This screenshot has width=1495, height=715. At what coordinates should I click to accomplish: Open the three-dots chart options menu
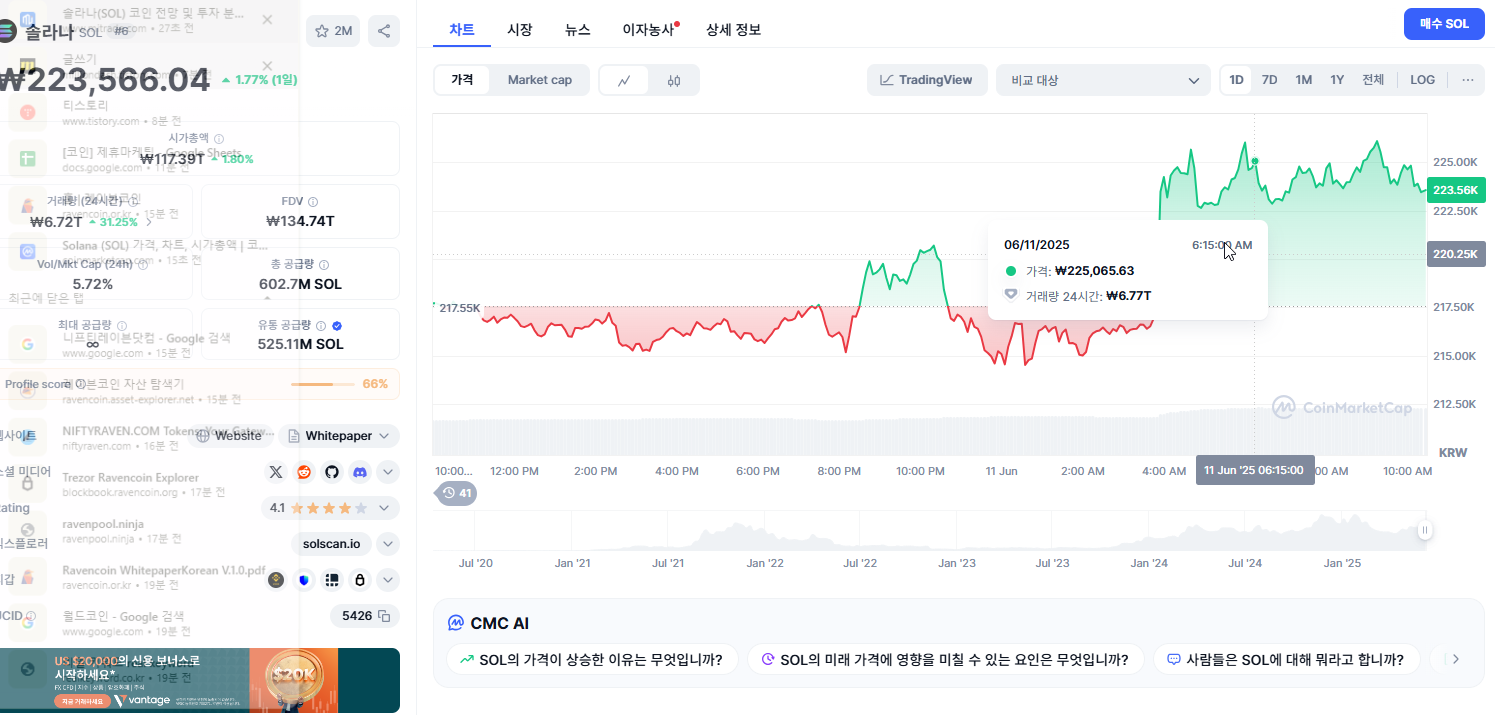[x=1468, y=80]
